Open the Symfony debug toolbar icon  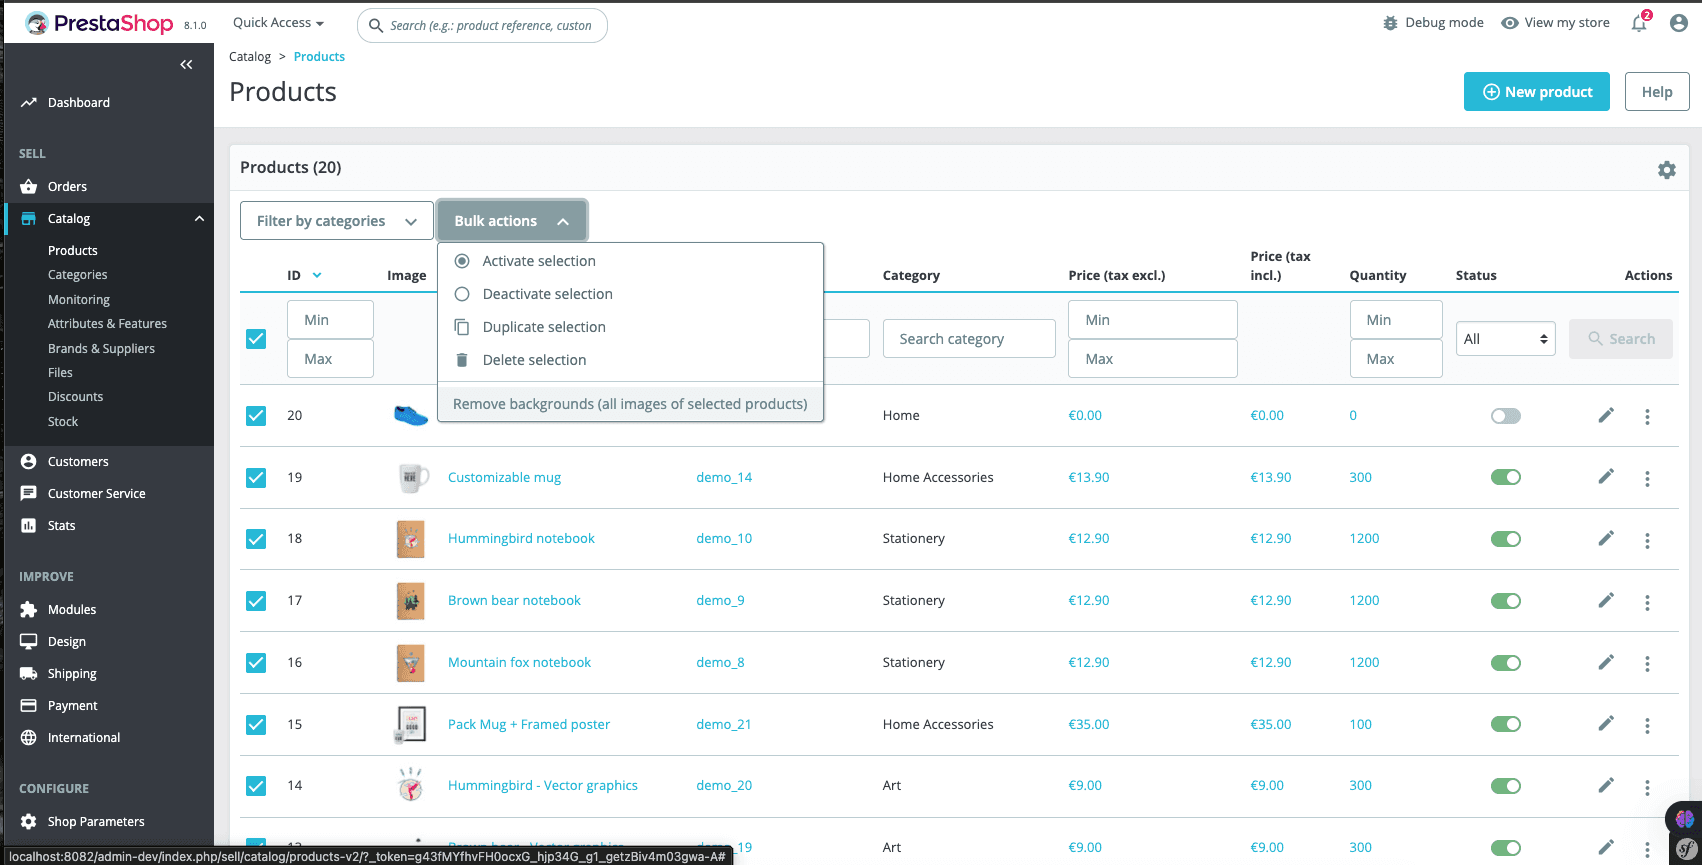point(1686,850)
